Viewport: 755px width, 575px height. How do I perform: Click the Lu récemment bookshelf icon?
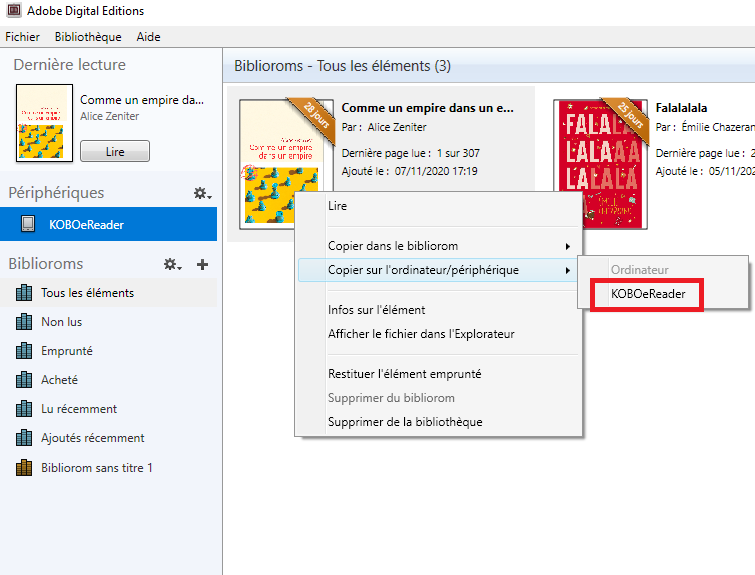(x=24, y=409)
